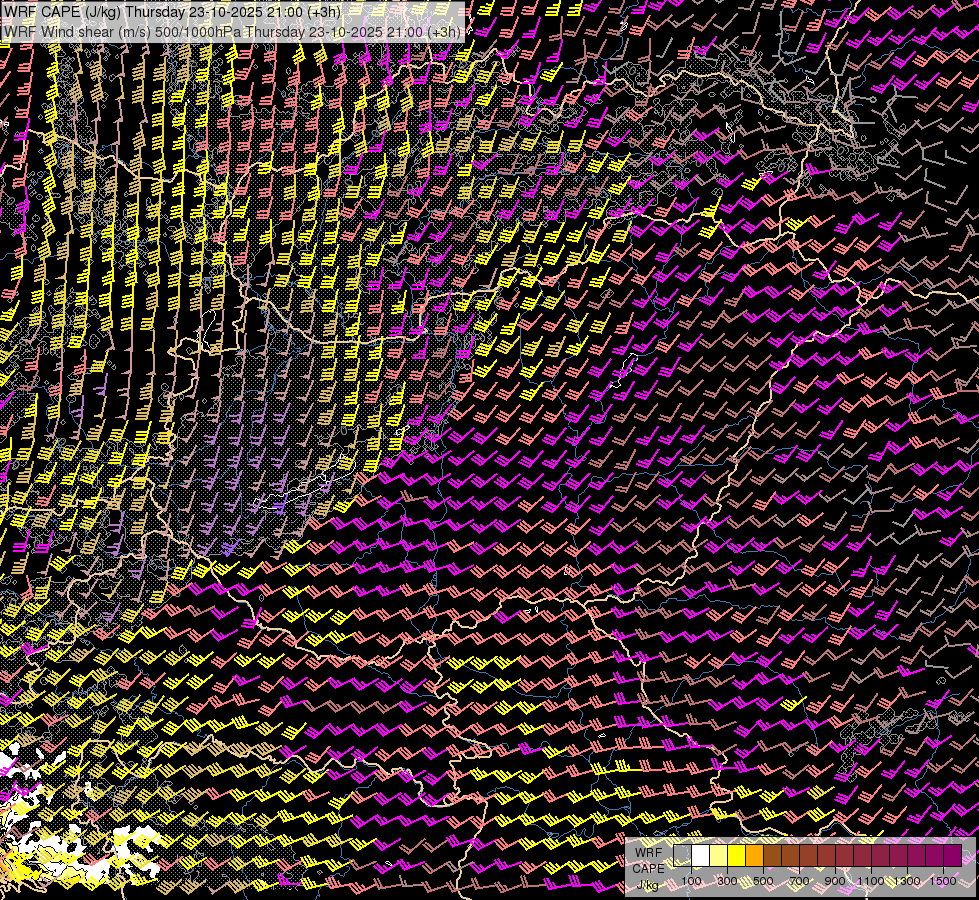This screenshot has height=900, width=979.
Task: Click the pale yellow CAPE legend swatch
Action: pos(719,856)
